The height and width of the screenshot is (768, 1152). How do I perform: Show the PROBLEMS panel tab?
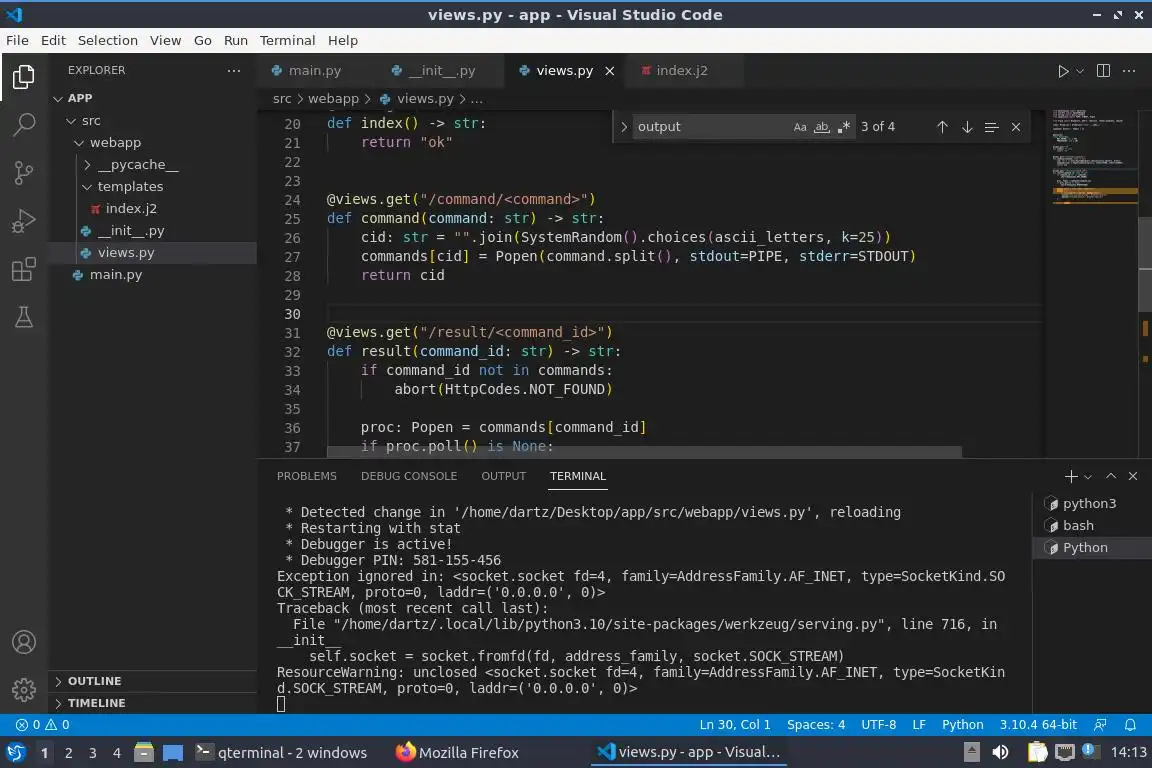[306, 476]
